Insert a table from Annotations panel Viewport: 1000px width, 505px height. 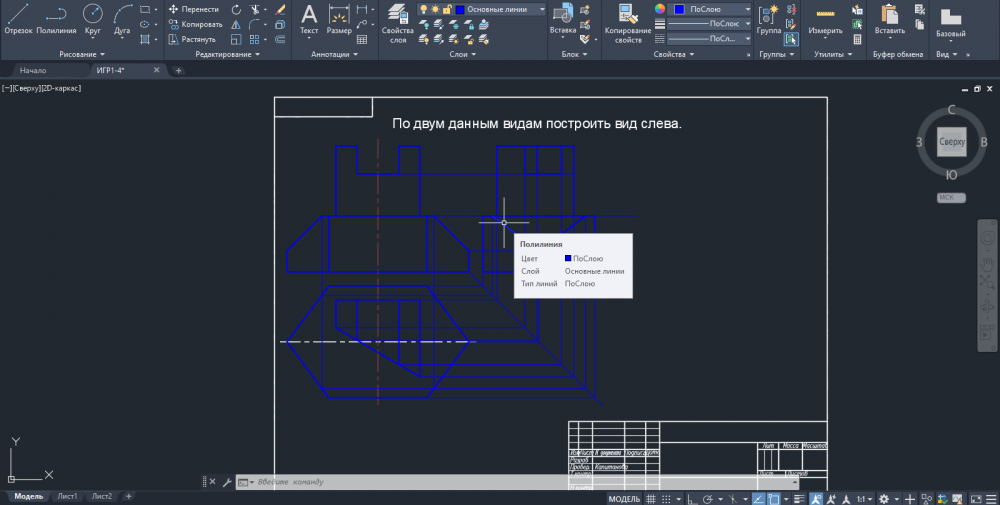pos(362,40)
